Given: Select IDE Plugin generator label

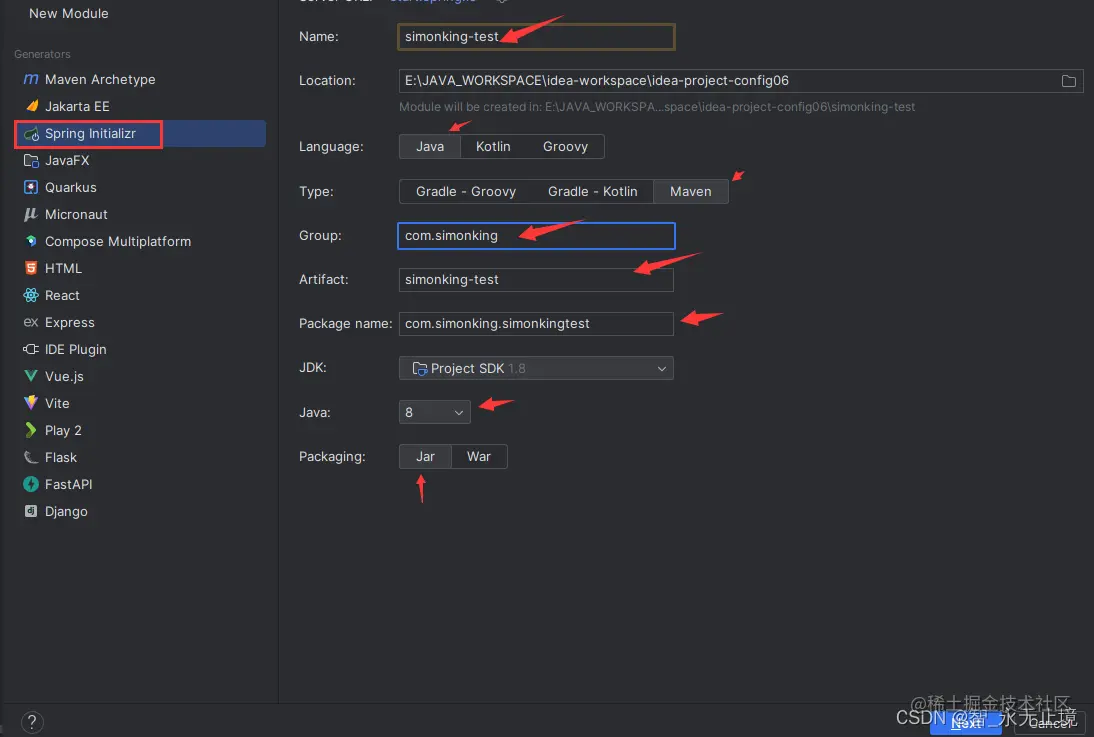Looking at the screenshot, I should (75, 349).
